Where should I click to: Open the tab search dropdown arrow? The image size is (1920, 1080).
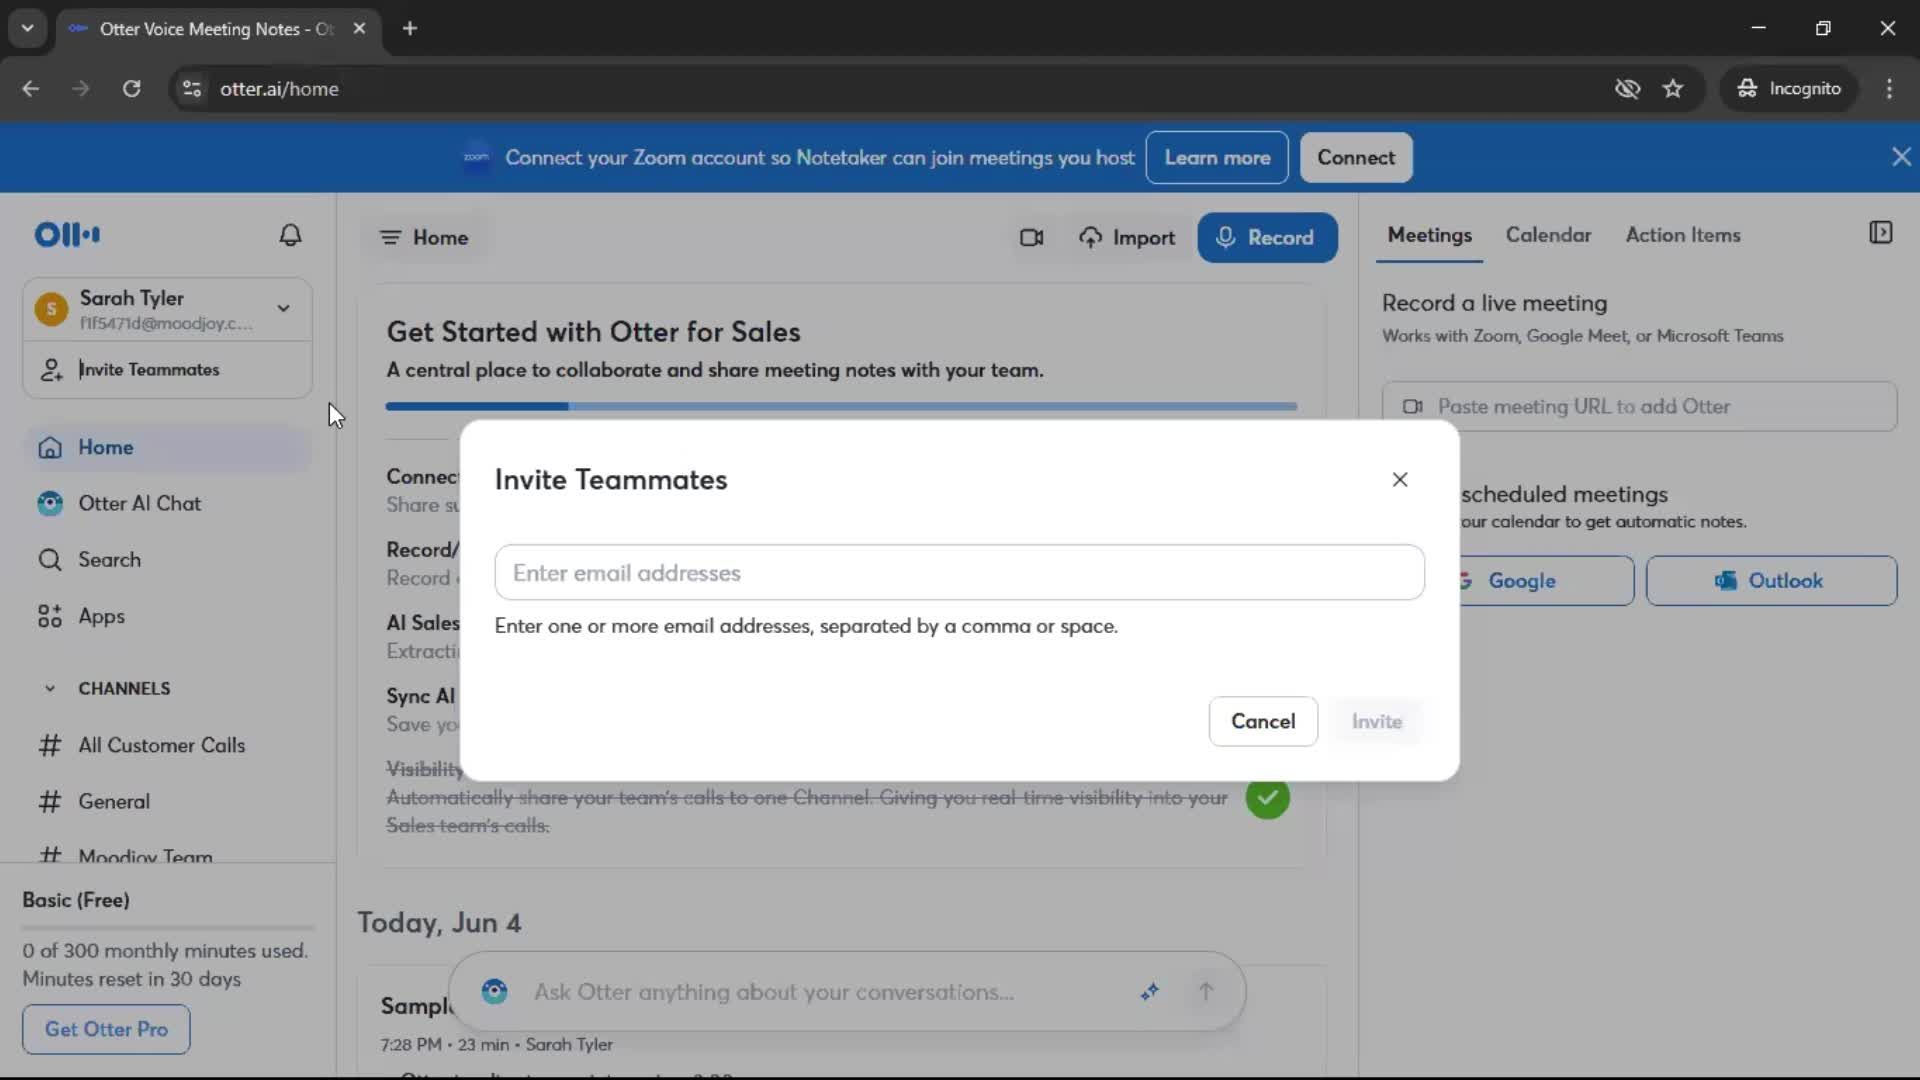point(28,28)
